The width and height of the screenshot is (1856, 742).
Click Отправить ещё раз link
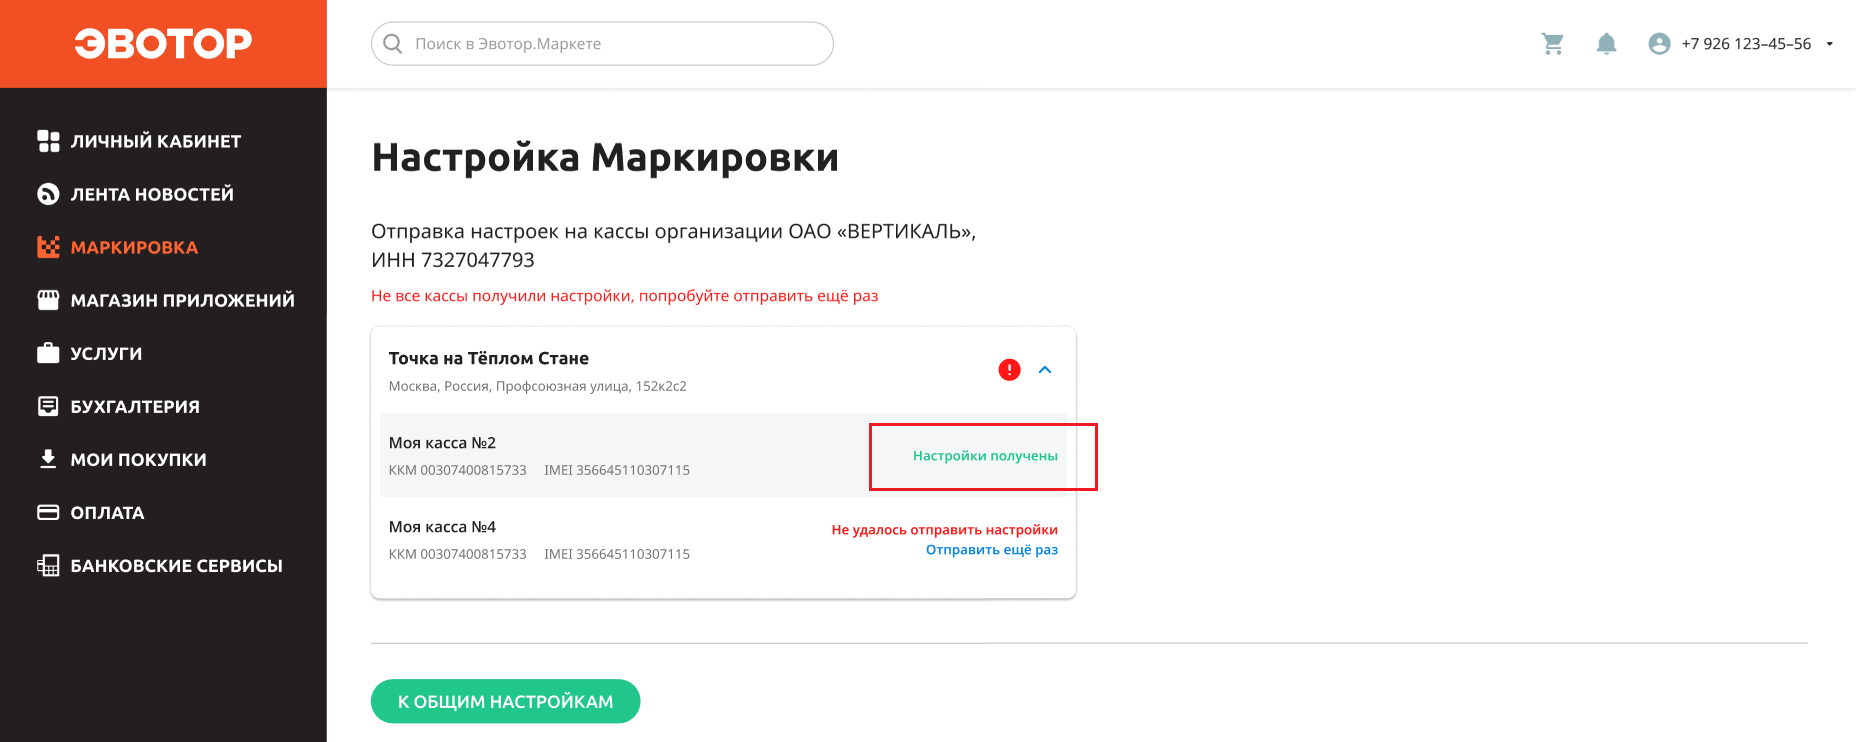(991, 550)
